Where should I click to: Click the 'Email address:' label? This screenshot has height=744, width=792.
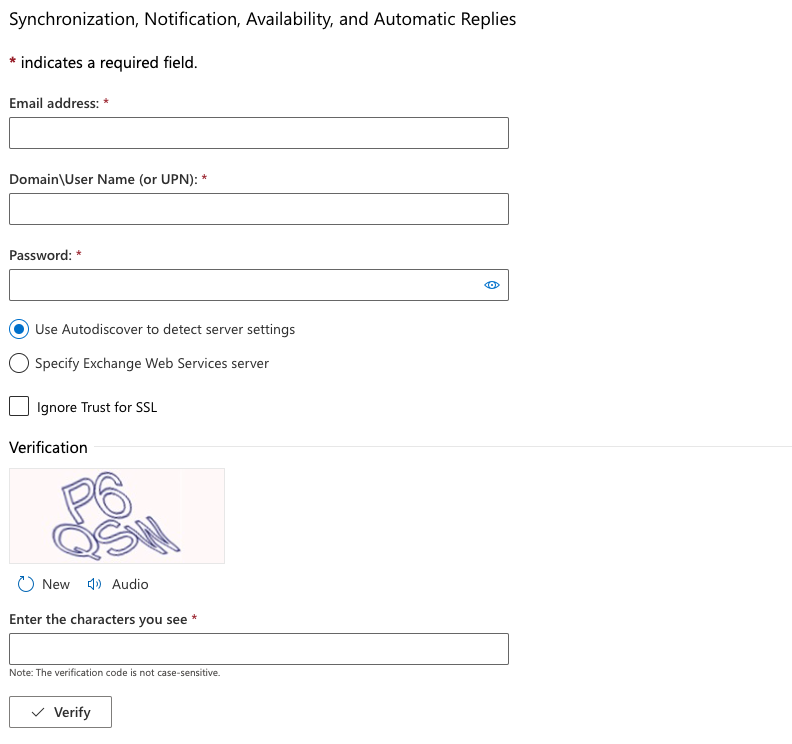point(54,103)
